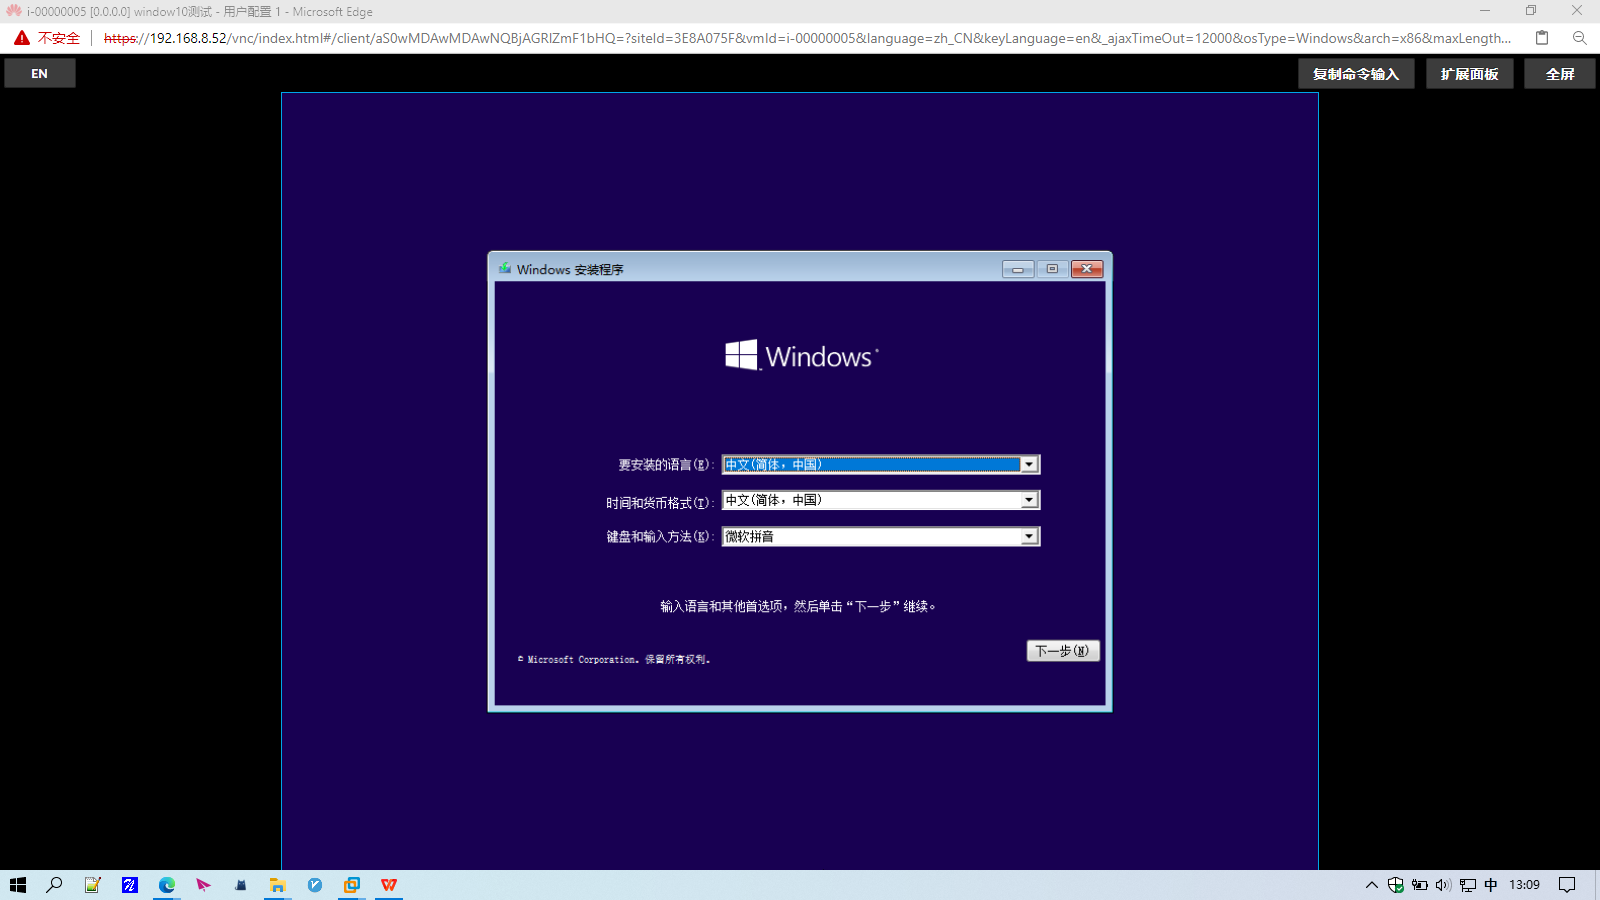Open File Explorer from the taskbar

click(277, 885)
